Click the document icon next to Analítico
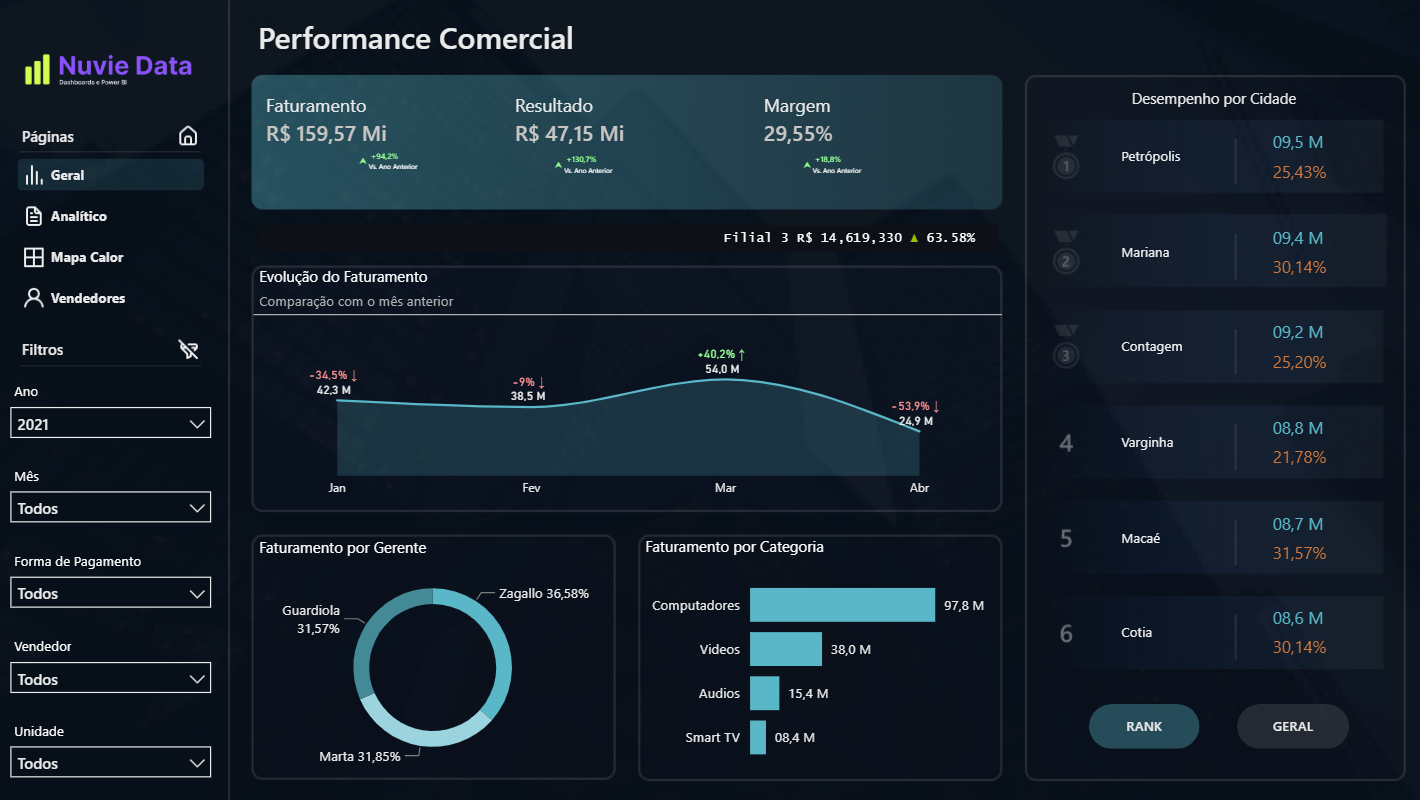Screen dimensions: 1420x800 (x=34, y=216)
